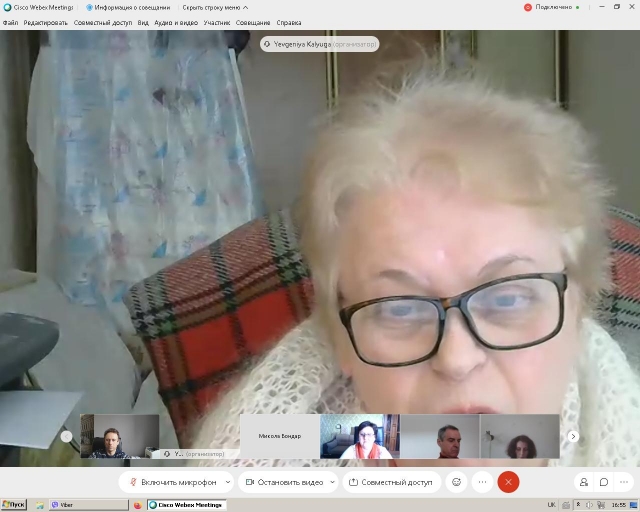Open panel options ellipsis at bottom right
Image resolution: width=640 pixels, height=512 pixels.
624,482
